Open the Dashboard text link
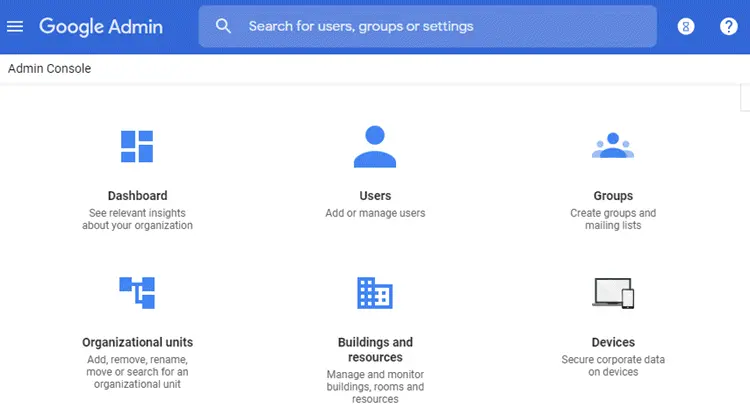 pyautogui.click(x=137, y=196)
